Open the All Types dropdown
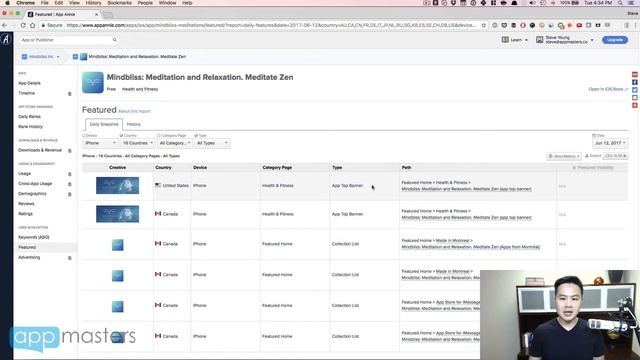The image size is (640, 360). [x=212, y=143]
